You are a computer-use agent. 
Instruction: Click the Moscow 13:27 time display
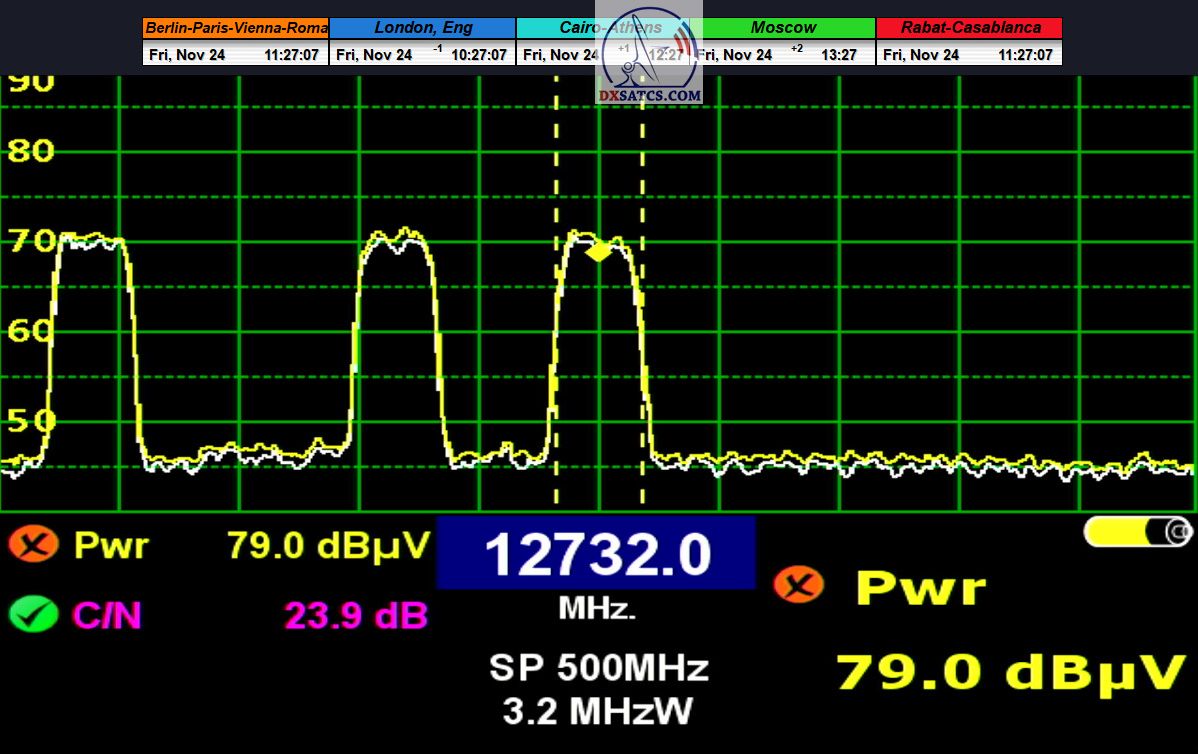(838, 55)
